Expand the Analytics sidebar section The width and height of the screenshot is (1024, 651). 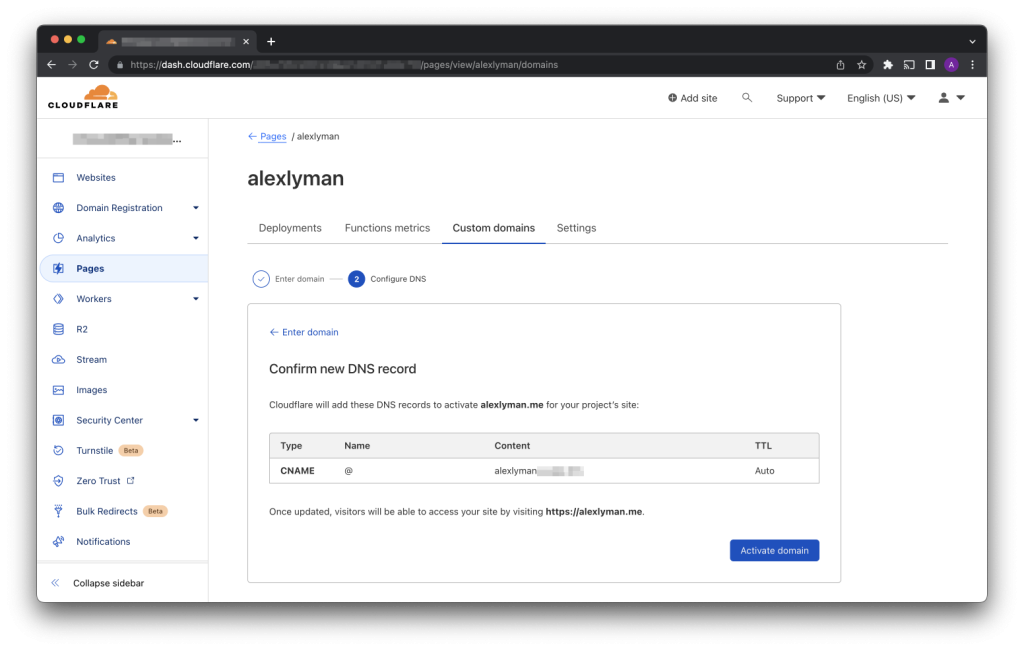pyautogui.click(x=196, y=238)
